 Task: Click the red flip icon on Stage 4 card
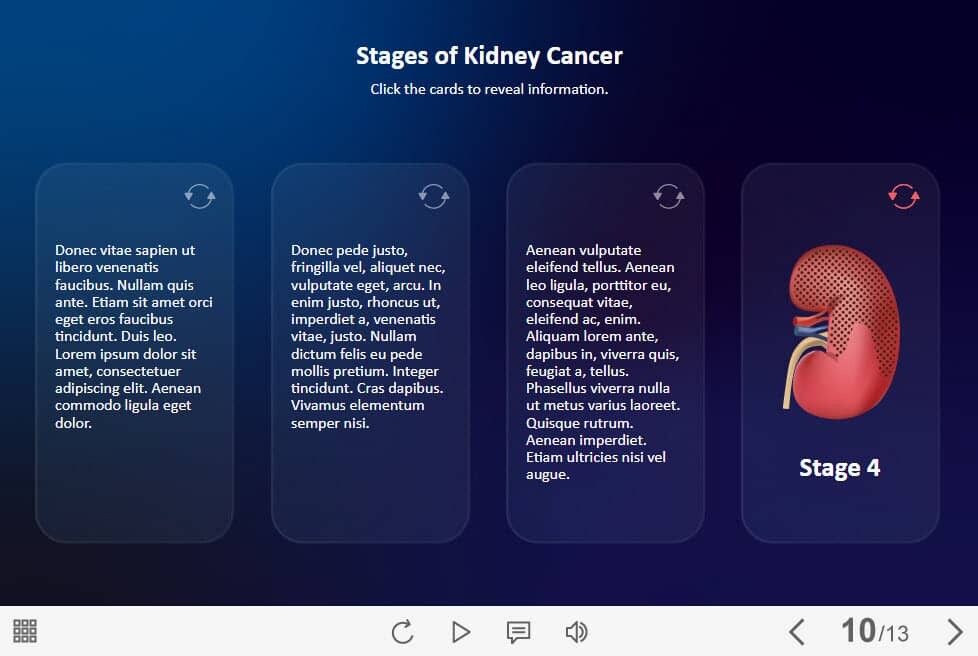click(904, 195)
